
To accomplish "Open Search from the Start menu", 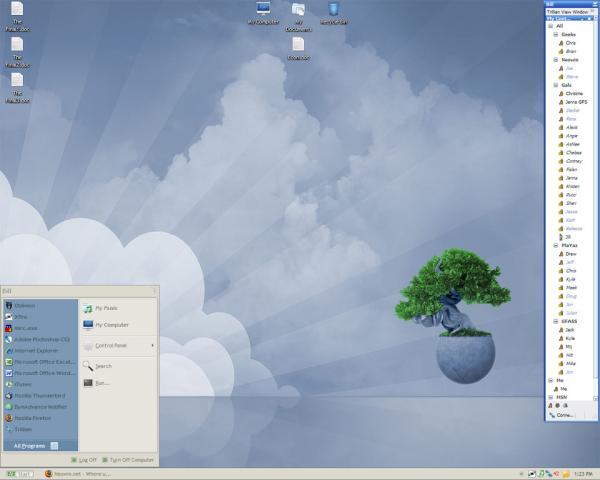I will pyautogui.click(x=102, y=366).
